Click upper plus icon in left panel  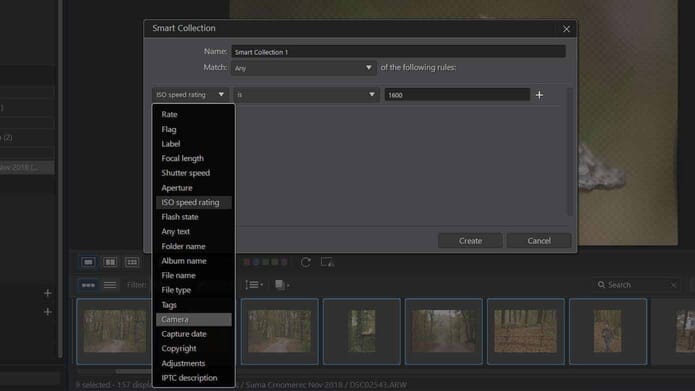[x=47, y=293]
